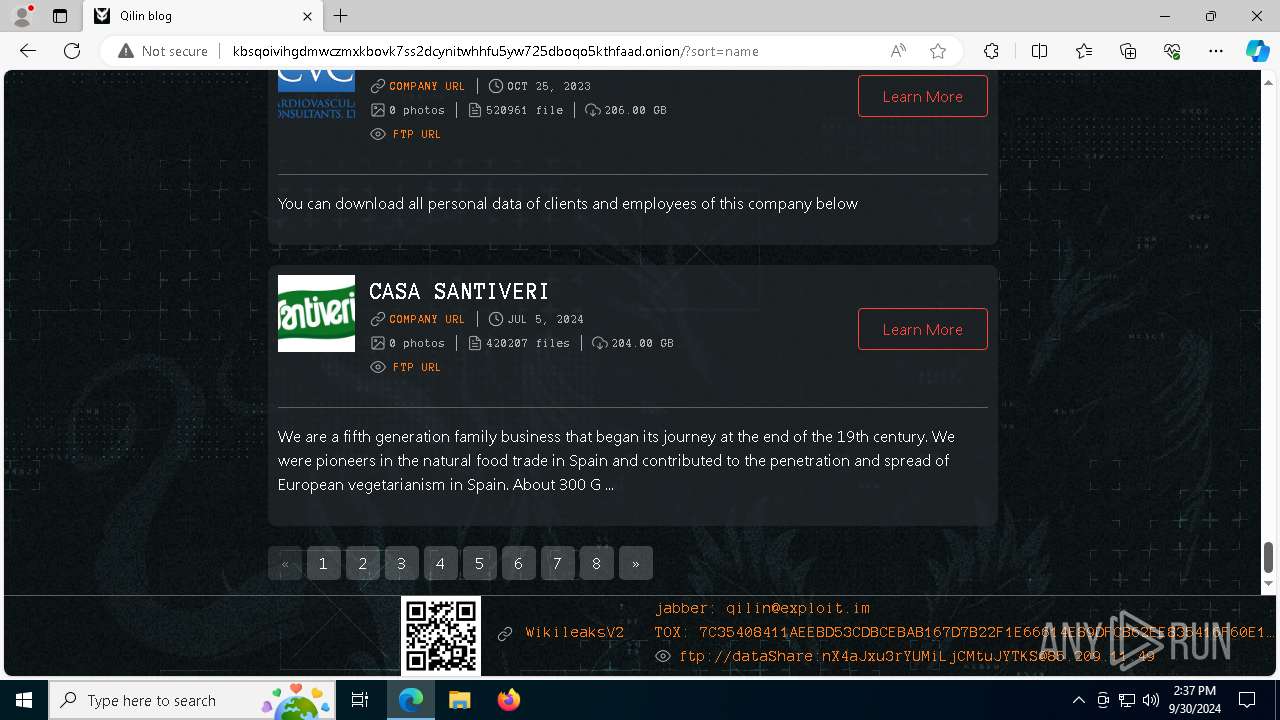
Task: Show hidden system tray icons
Action: tap(1078, 700)
